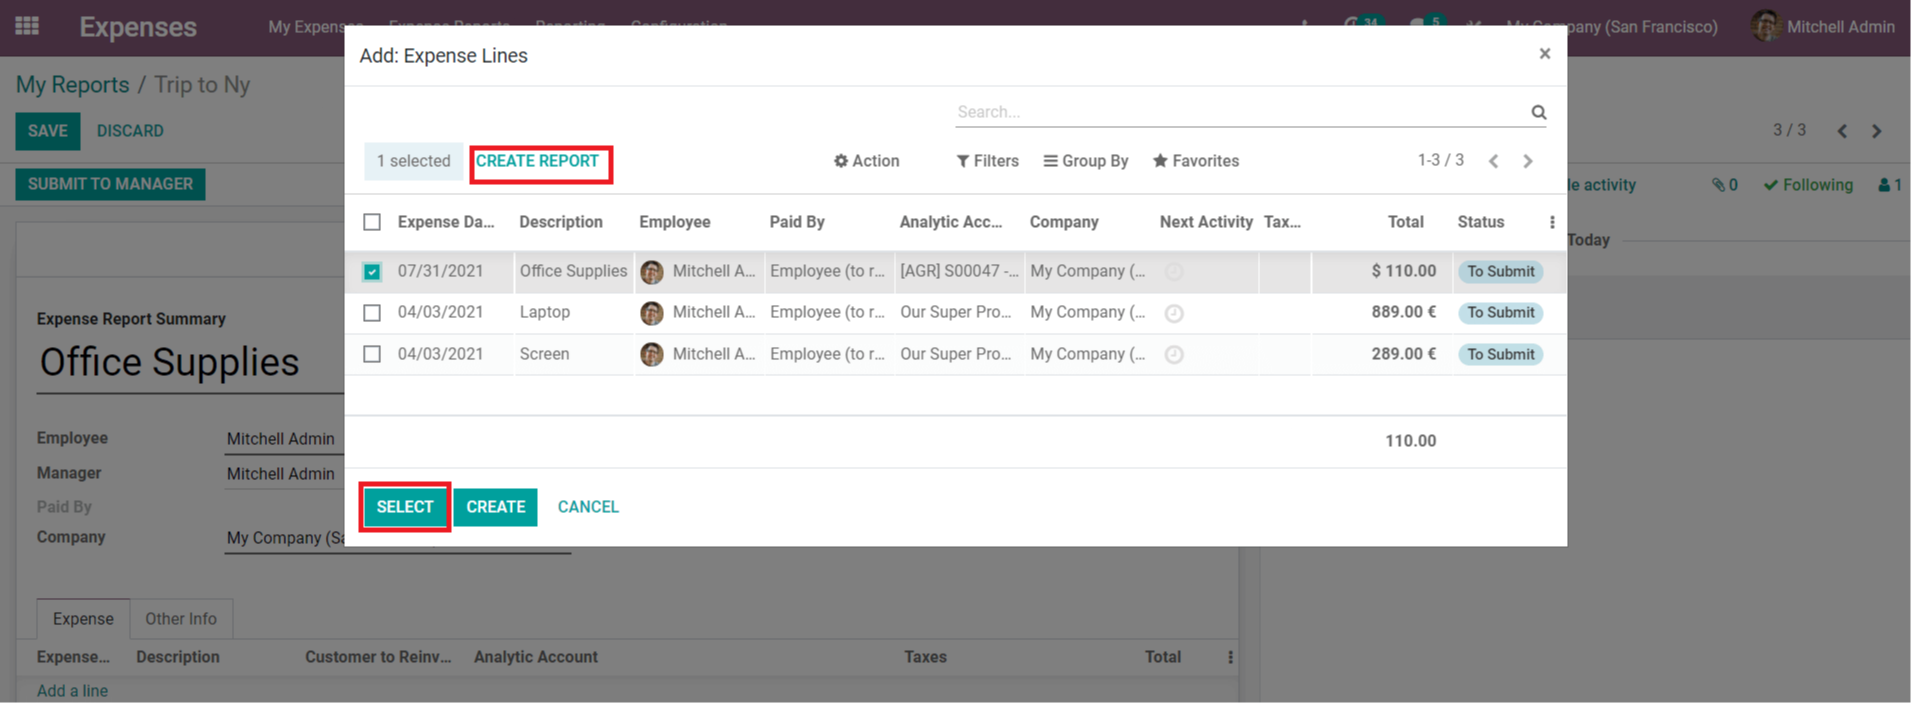Screen dimensions: 1911x703
Task: Uncheck the Office Supplies expense row
Action: pos(372,271)
